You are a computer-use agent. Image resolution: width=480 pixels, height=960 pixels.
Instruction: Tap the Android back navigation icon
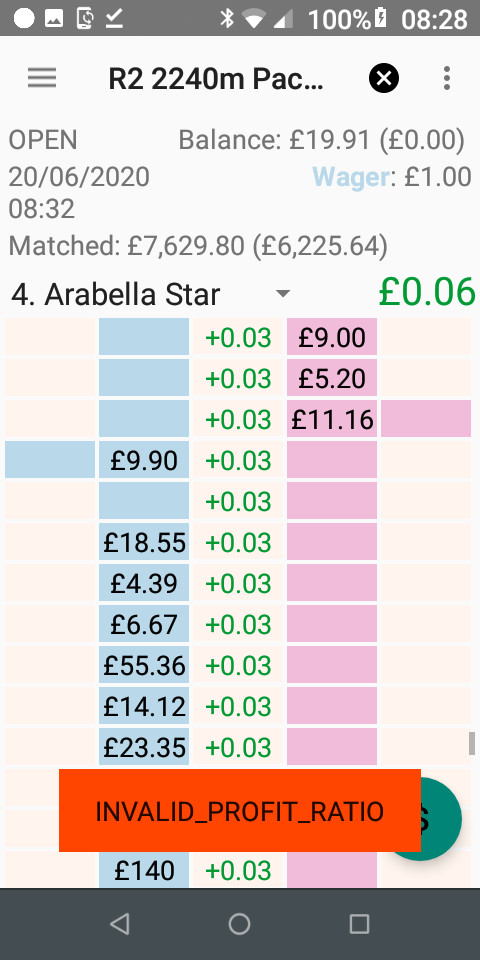click(120, 924)
